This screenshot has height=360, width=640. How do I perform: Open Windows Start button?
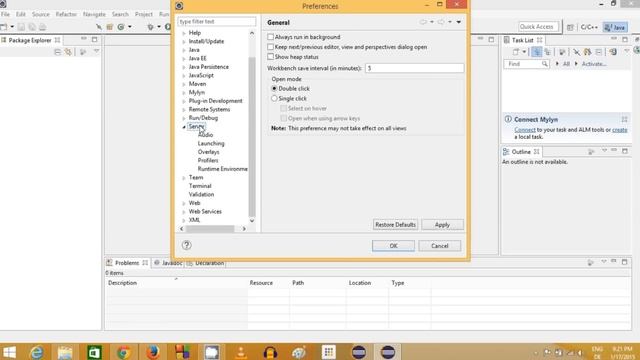[9, 352]
